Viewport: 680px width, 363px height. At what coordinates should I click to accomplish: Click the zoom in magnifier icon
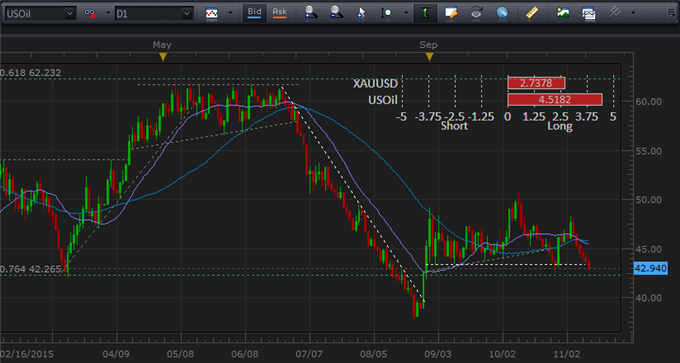coord(310,13)
